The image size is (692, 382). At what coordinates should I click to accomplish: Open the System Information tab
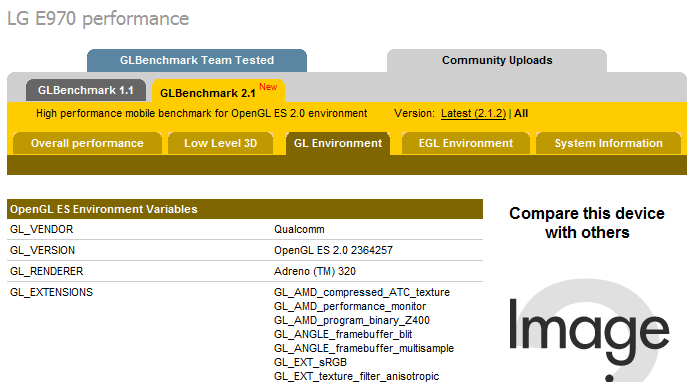(x=608, y=143)
